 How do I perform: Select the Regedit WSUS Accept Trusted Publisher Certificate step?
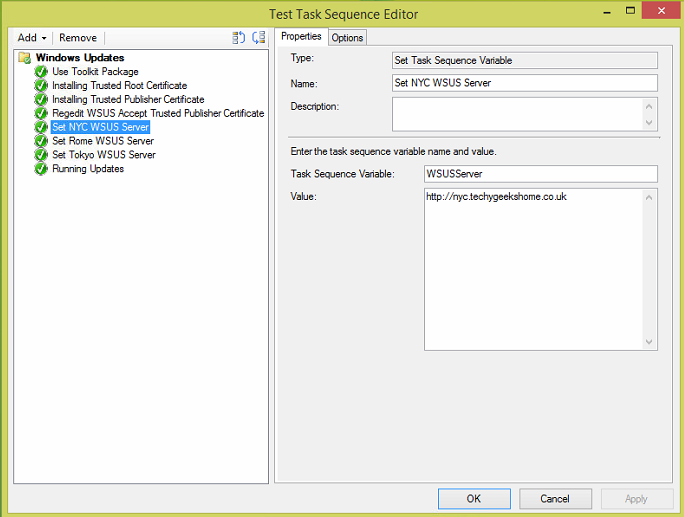pos(158,114)
